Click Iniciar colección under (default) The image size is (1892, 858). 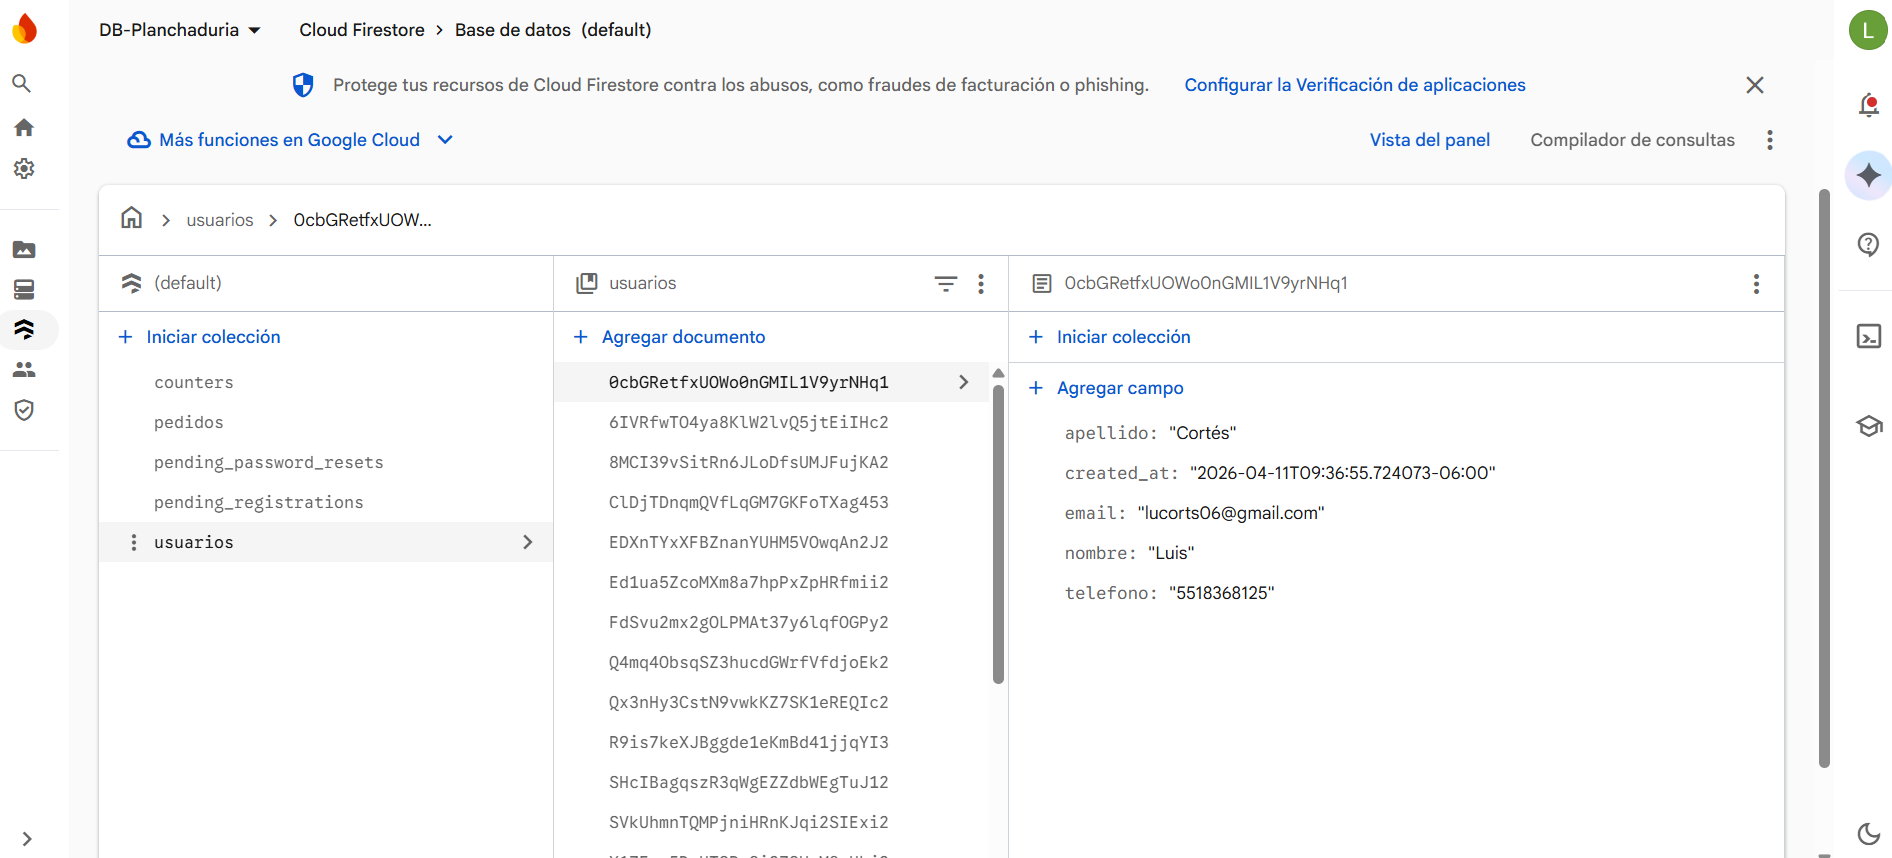[x=199, y=337]
